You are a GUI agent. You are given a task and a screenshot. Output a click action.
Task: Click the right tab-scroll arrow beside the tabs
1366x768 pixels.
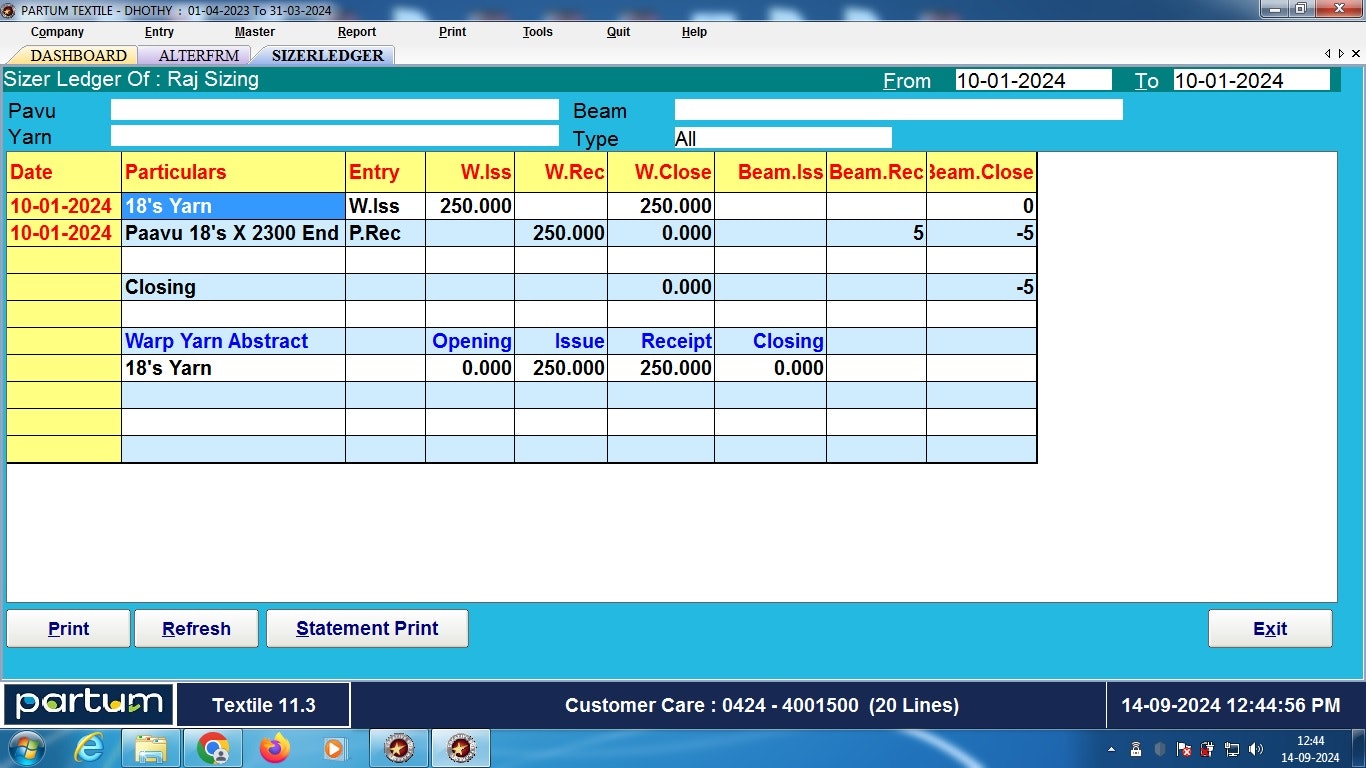pyautogui.click(x=1340, y=53)
